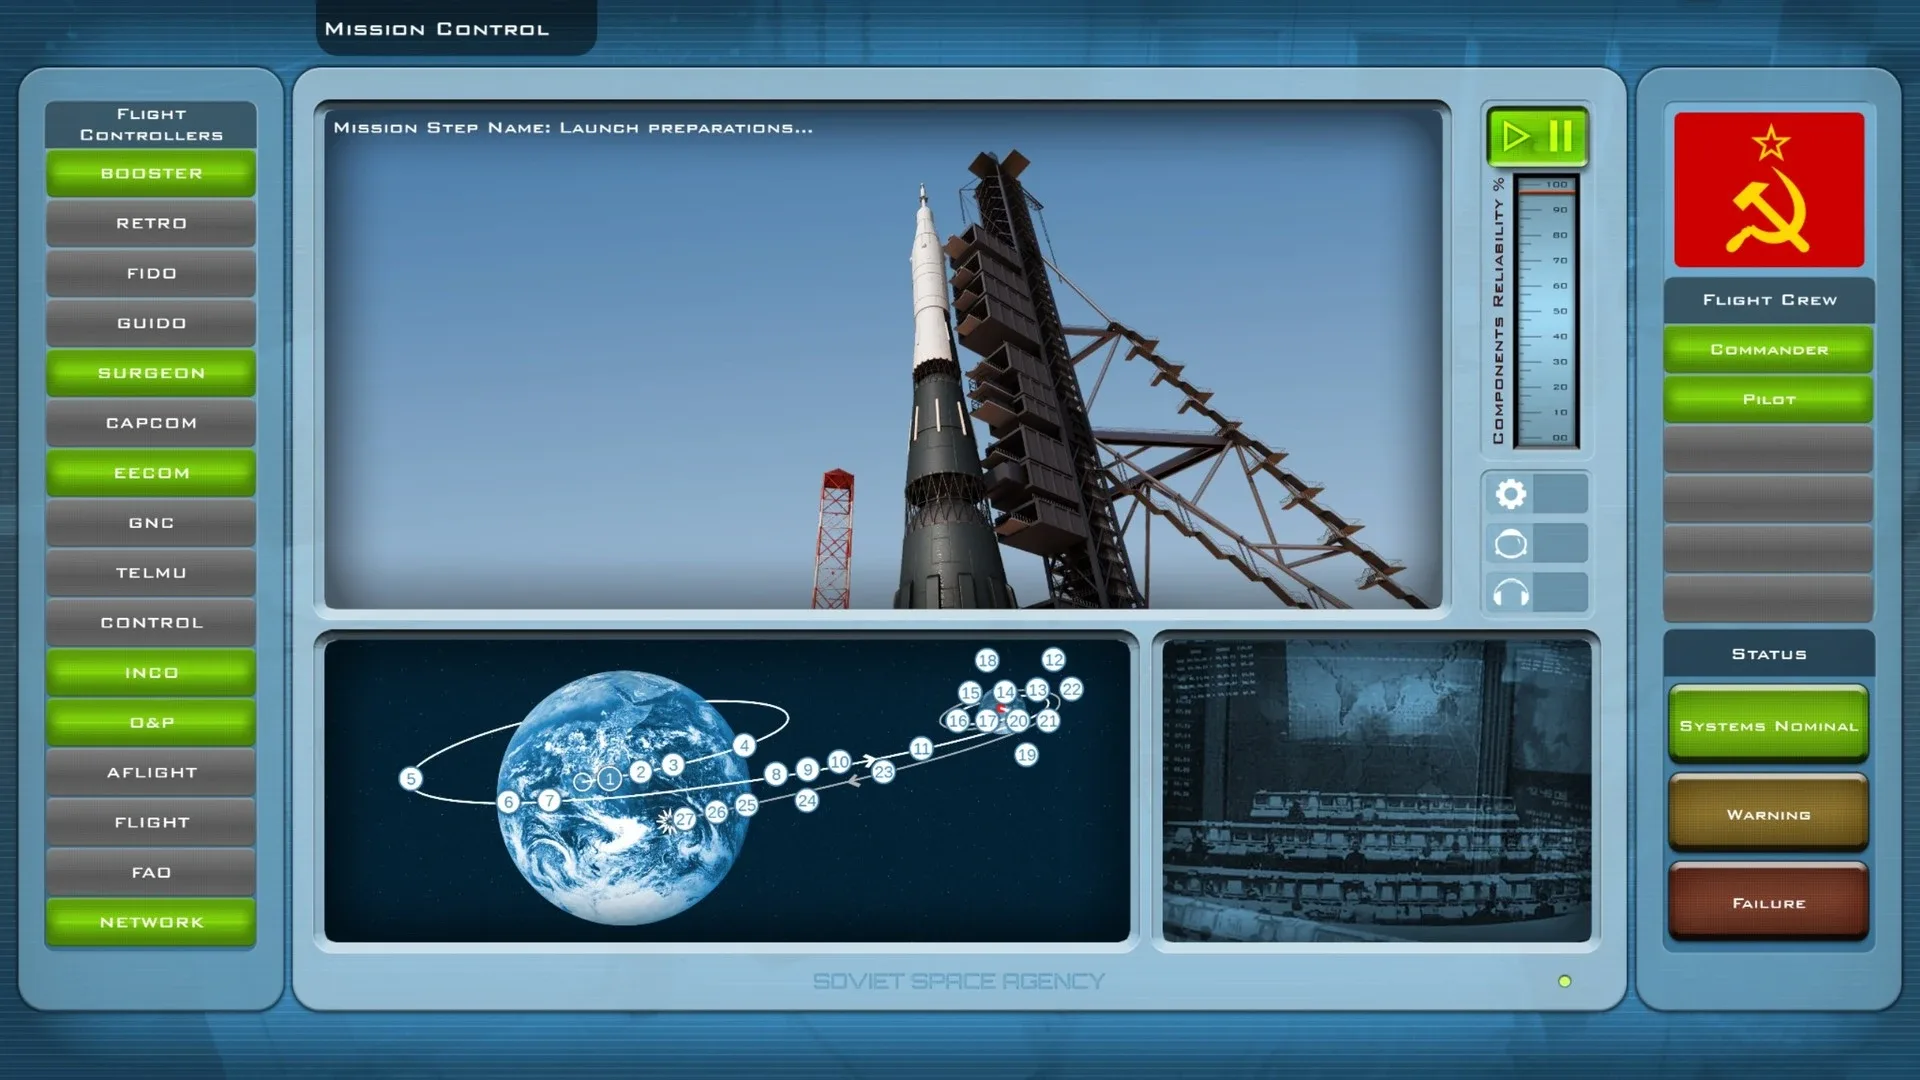Viewport: 1920px width, 1080px height.
Task: Select mission step marker 11
Action: [x=921, y=748]
